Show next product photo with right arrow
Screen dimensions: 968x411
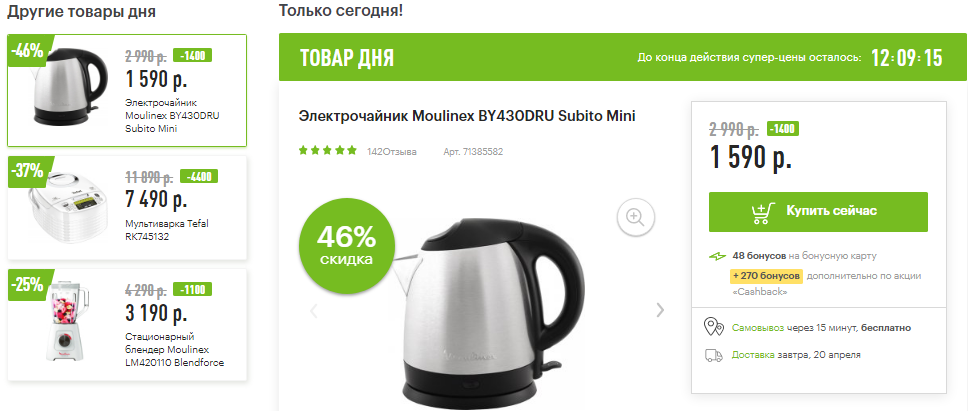pos(661,310)
